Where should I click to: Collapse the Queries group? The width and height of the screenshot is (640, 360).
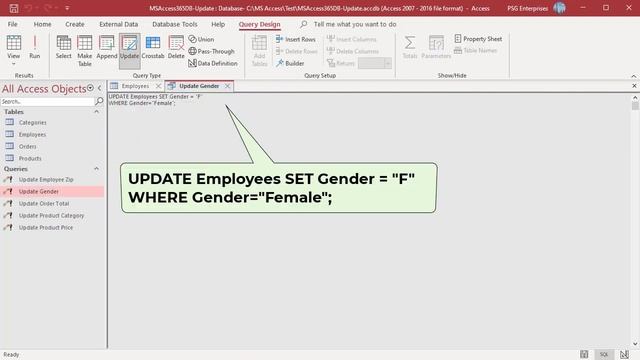96,169
